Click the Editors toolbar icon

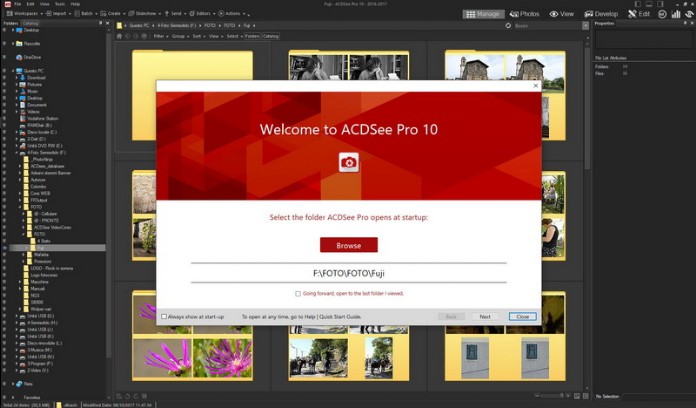click(x=192, y=14)
